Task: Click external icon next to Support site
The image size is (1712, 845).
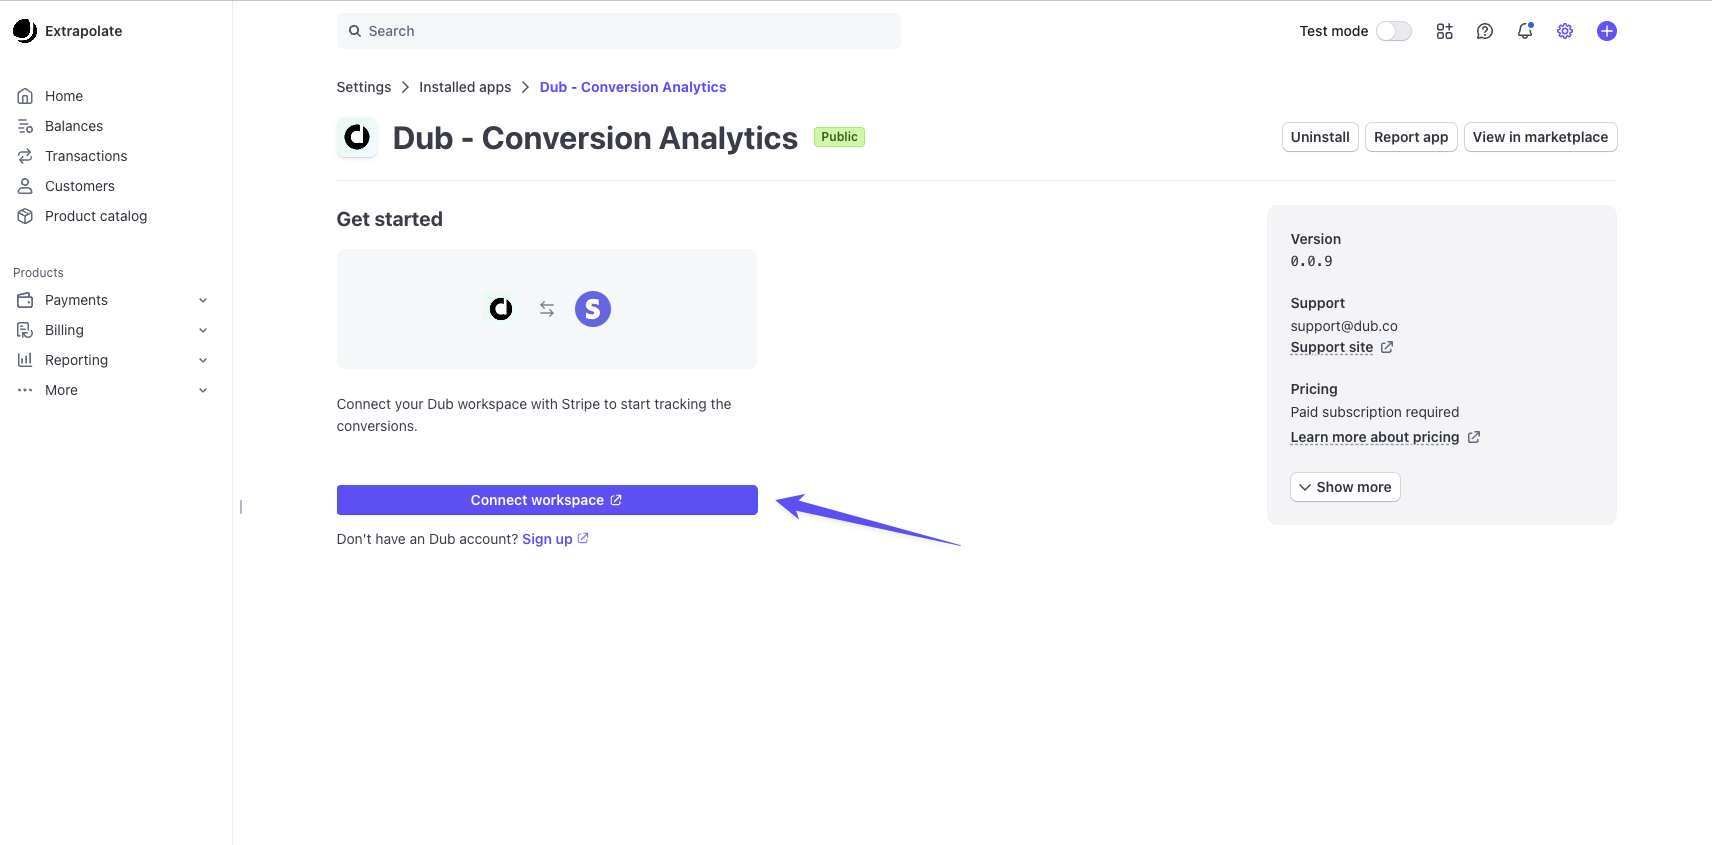Action: tap(1387, 347)
